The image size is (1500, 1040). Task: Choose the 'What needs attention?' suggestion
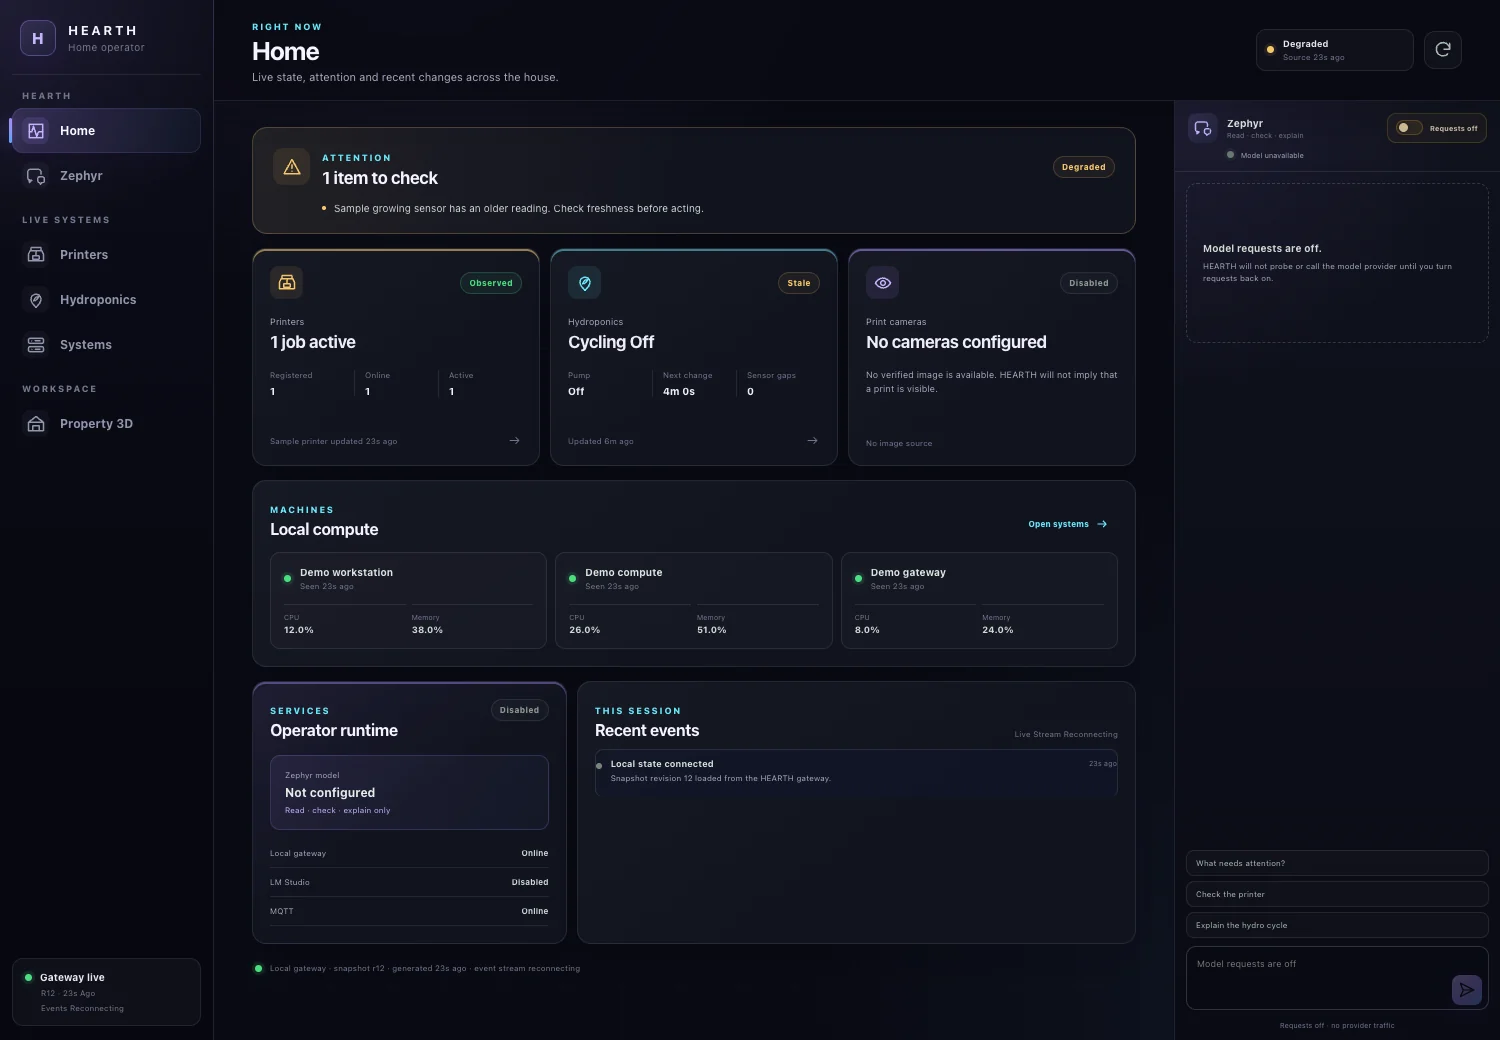(x=1337, y=863)
